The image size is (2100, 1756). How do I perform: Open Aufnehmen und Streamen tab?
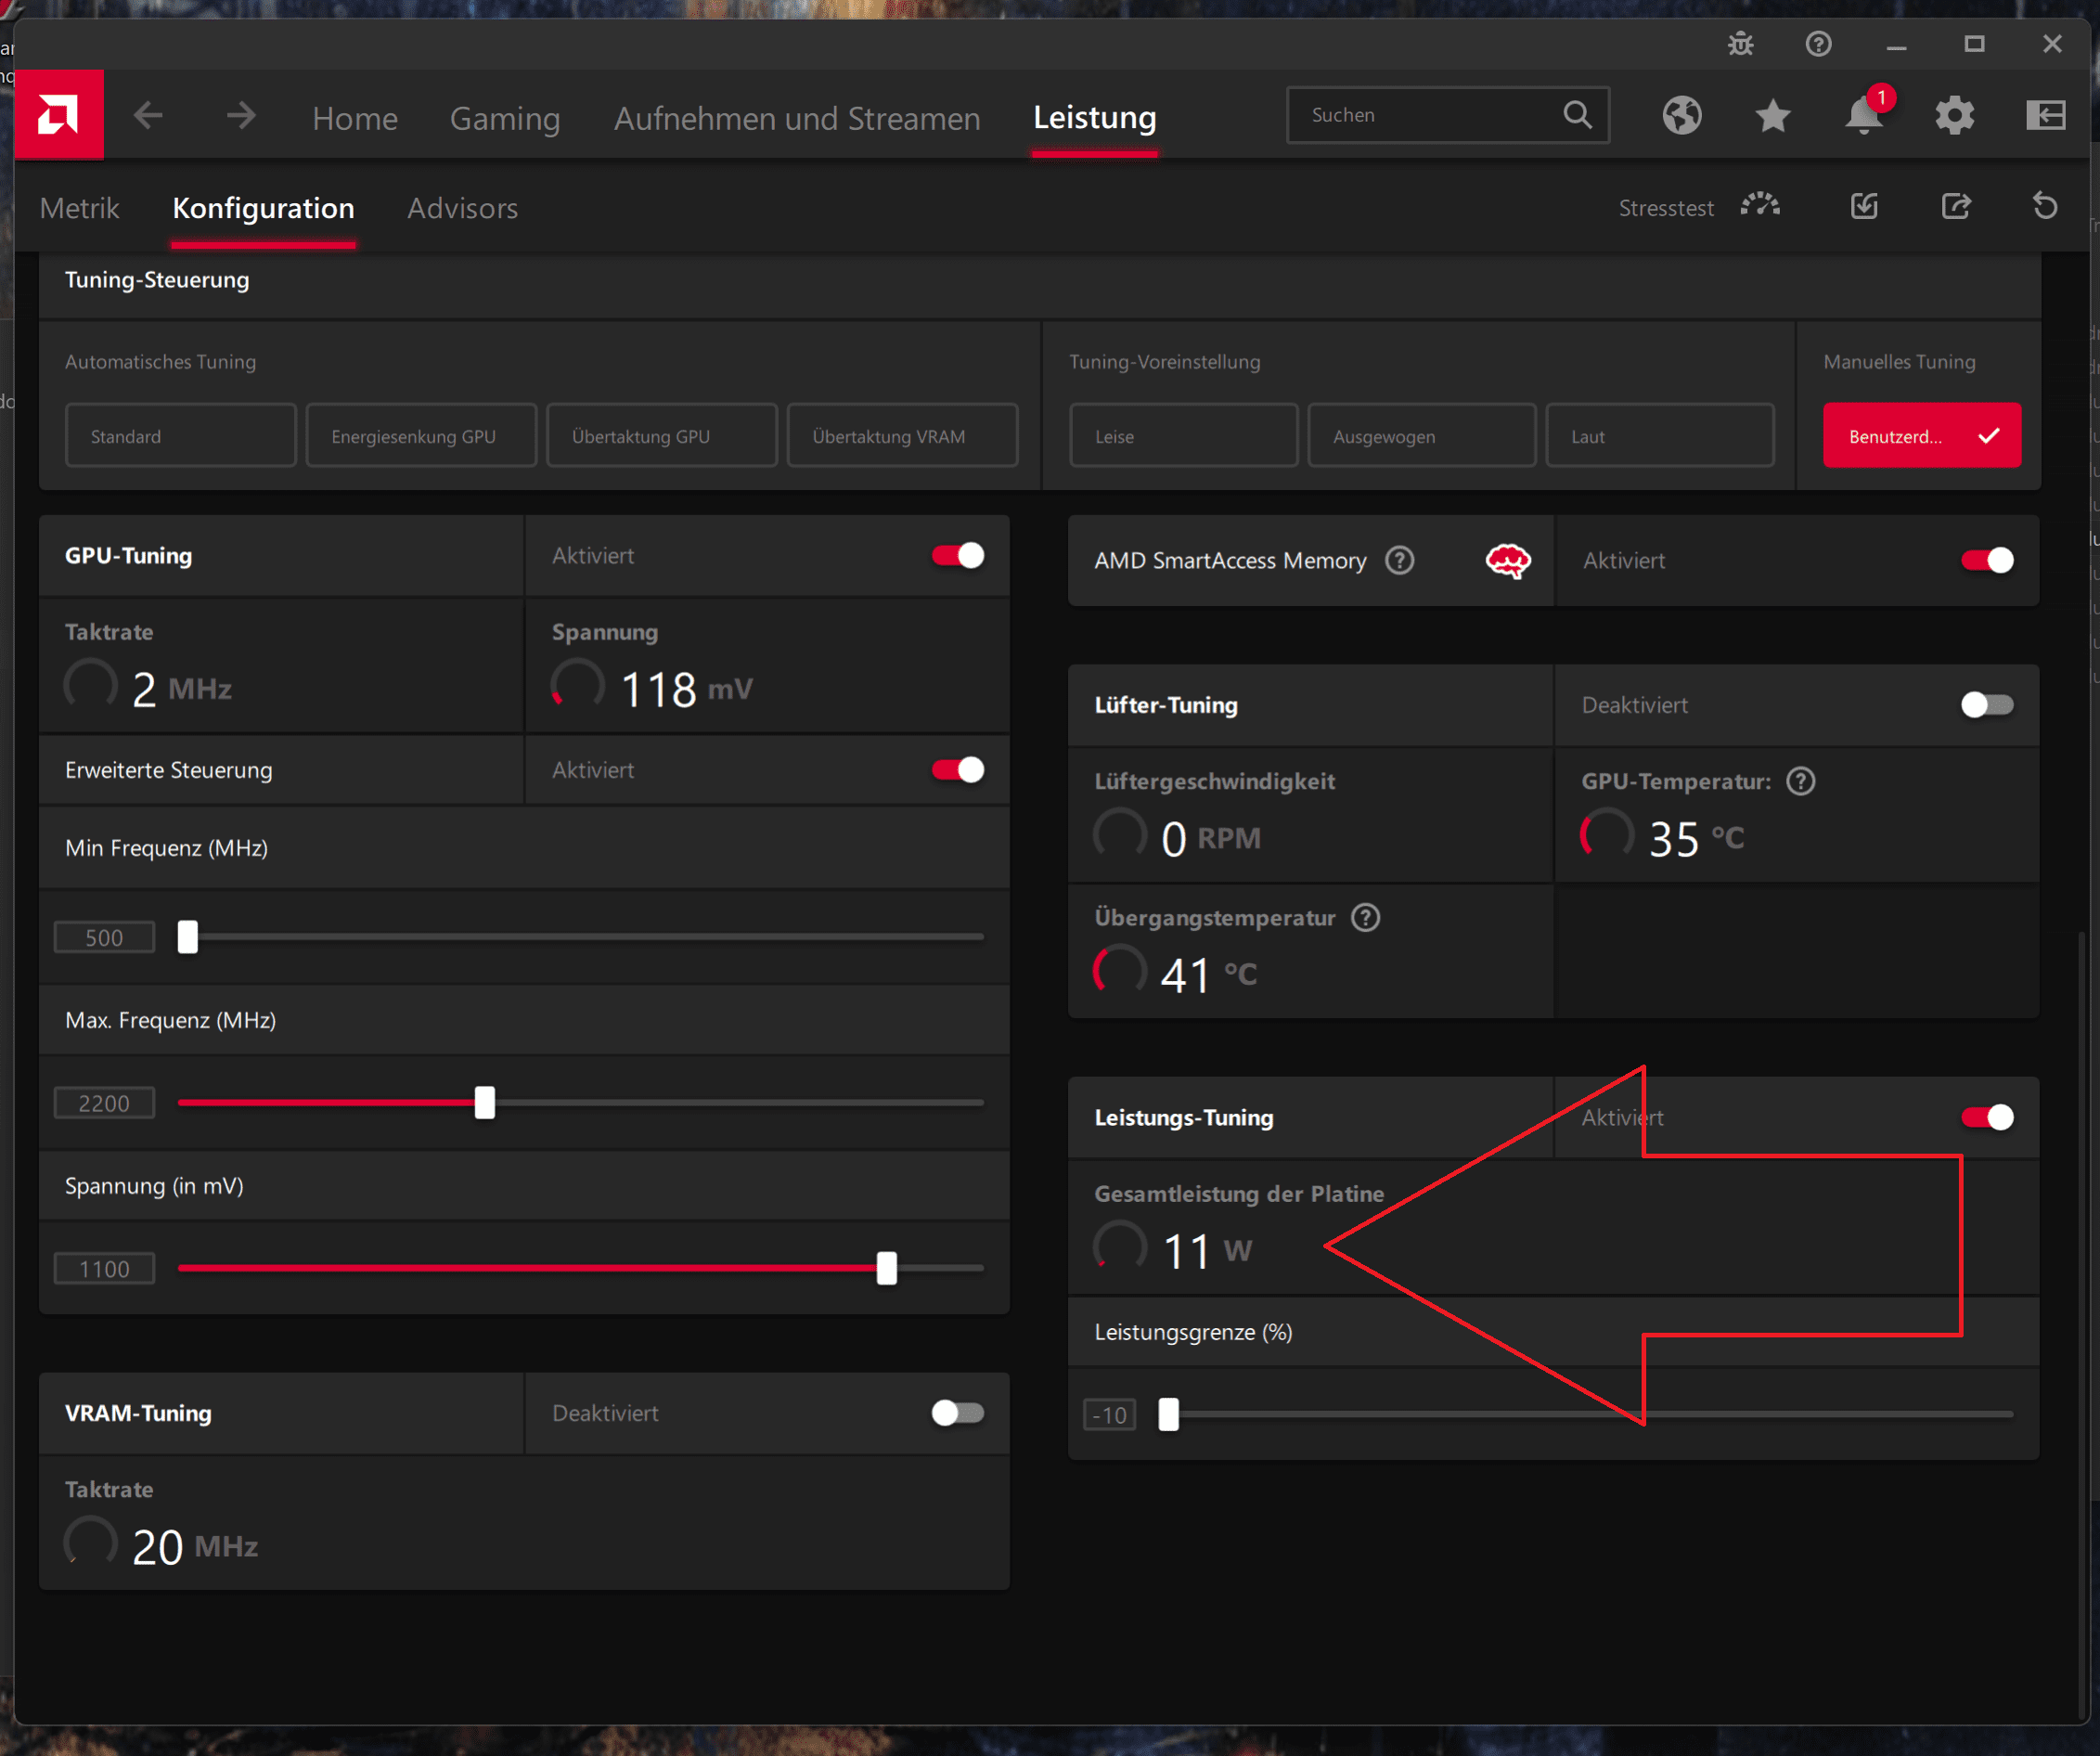[797, 118]
